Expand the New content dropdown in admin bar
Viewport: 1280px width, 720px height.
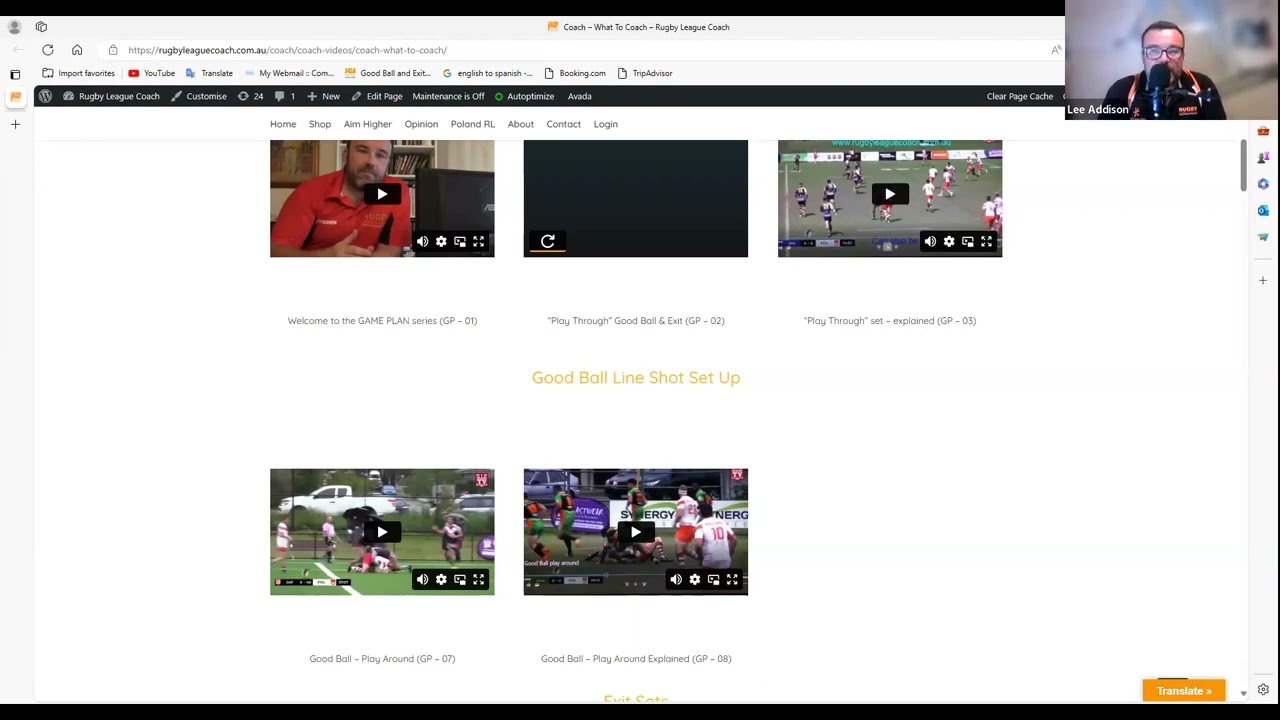323,96
